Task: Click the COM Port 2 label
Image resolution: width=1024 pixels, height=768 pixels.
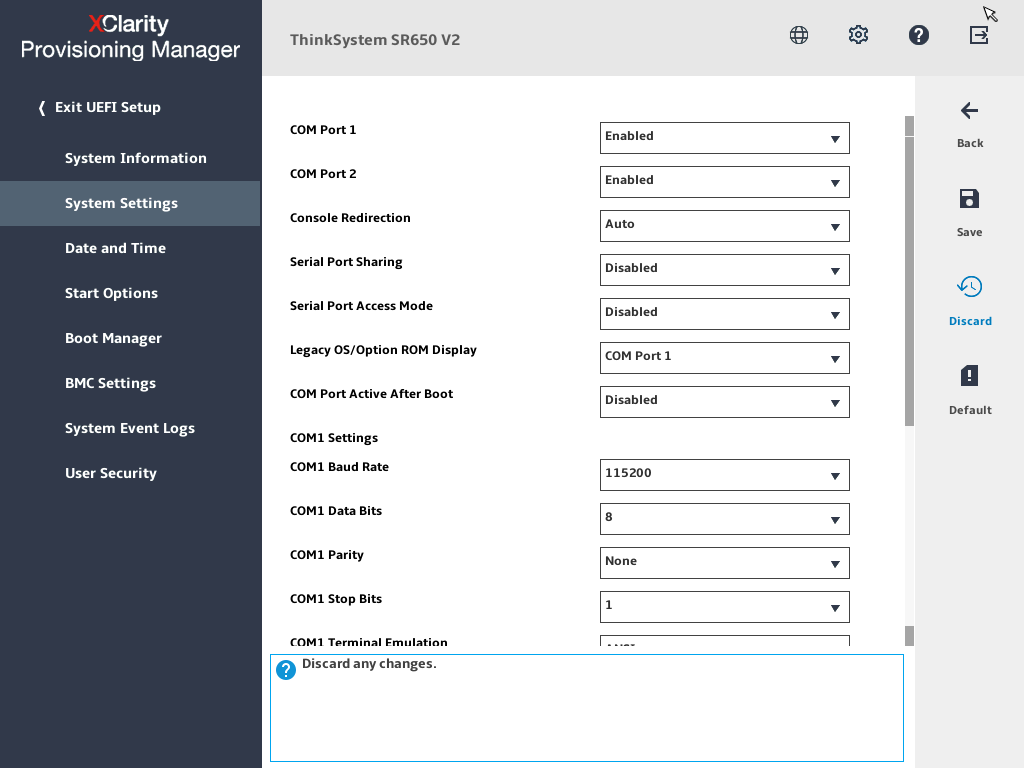Action: [323, 174]
